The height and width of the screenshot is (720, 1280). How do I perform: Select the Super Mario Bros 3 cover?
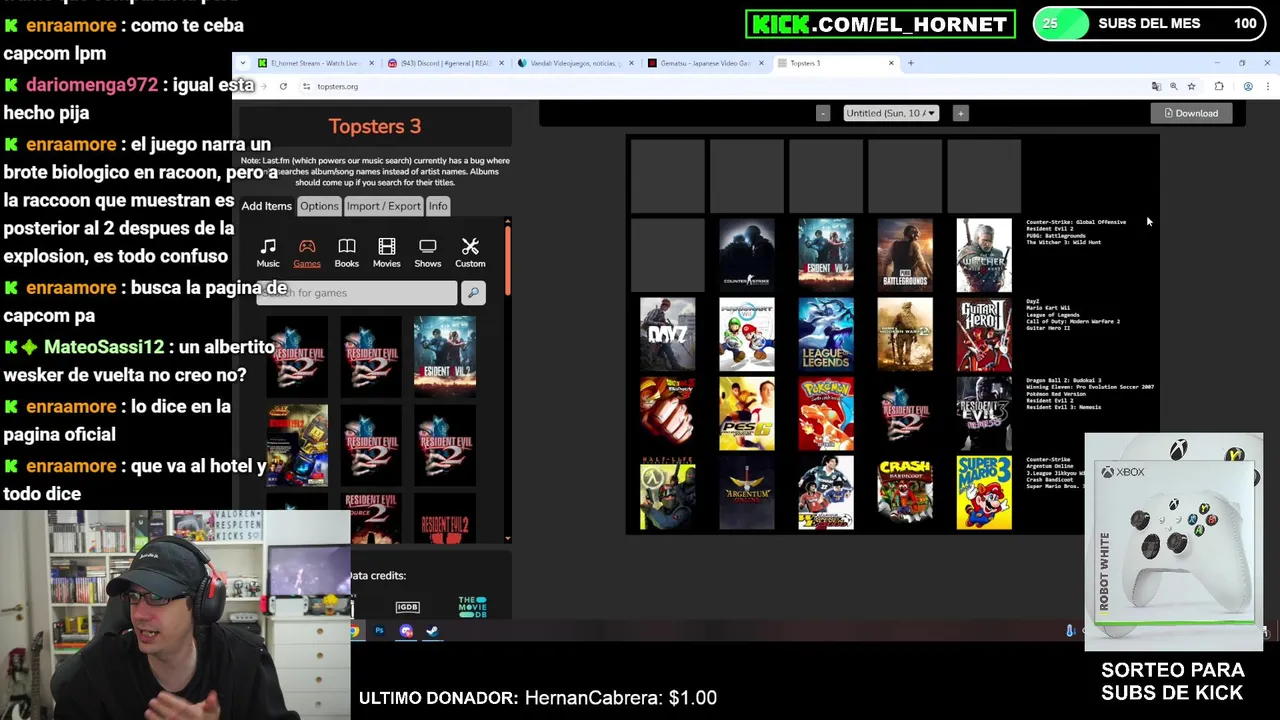point(984,492)
